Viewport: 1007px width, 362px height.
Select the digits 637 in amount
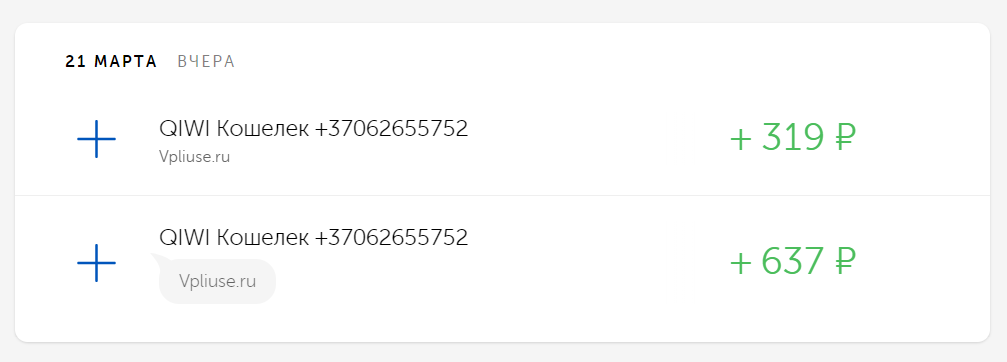point(792,263)
